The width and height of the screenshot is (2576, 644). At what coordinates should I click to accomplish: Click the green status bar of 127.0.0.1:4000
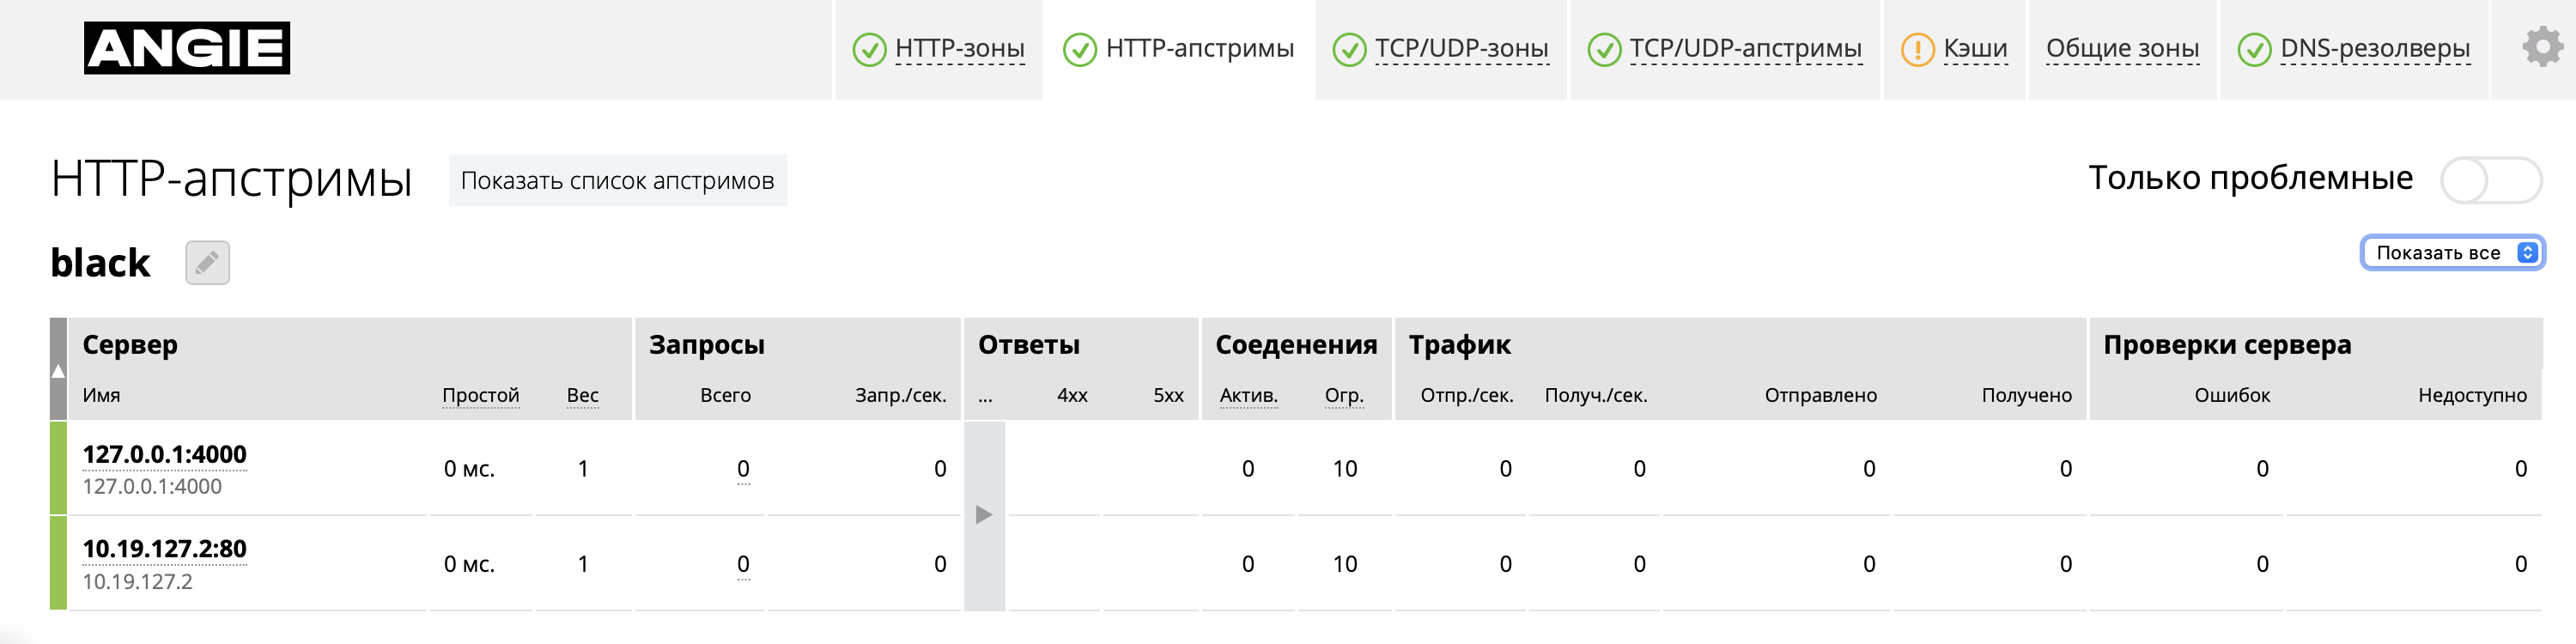(58, 468)
